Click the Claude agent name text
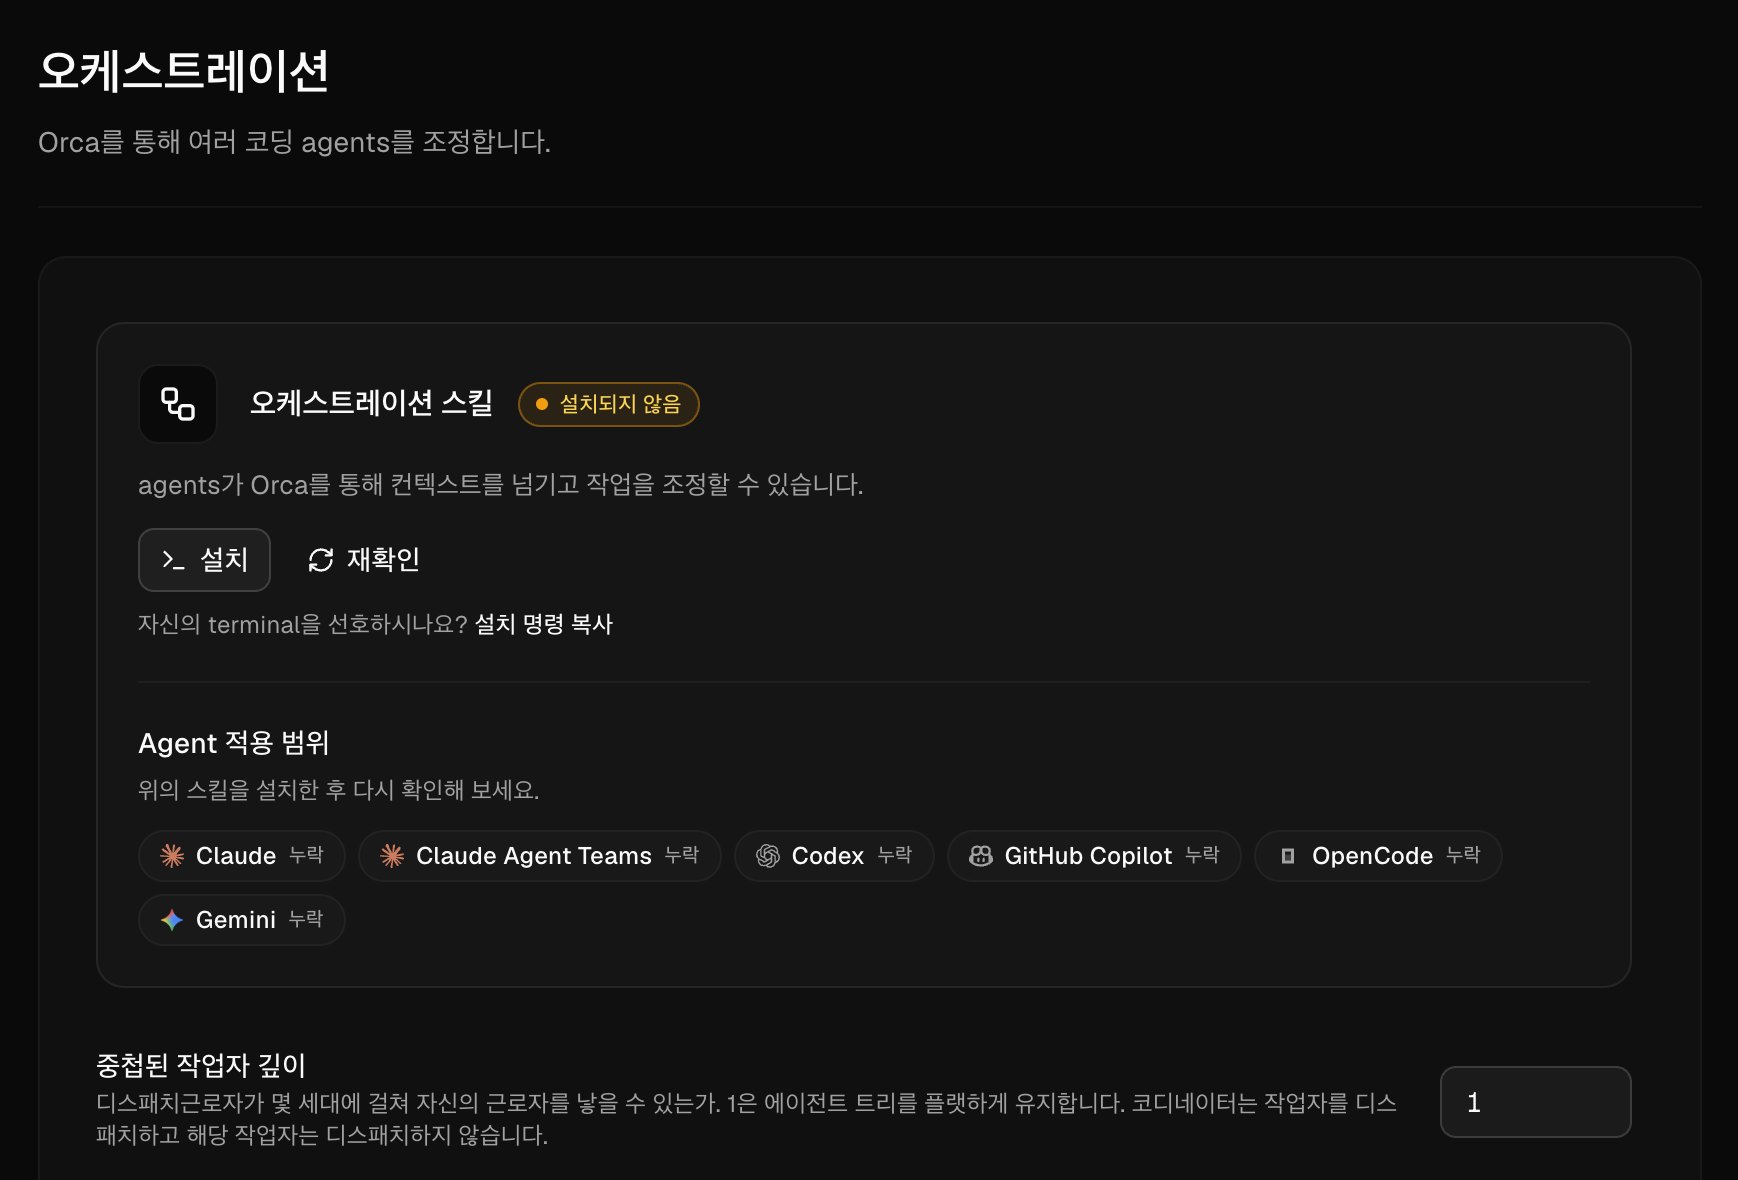 click(x=236, y=856)
